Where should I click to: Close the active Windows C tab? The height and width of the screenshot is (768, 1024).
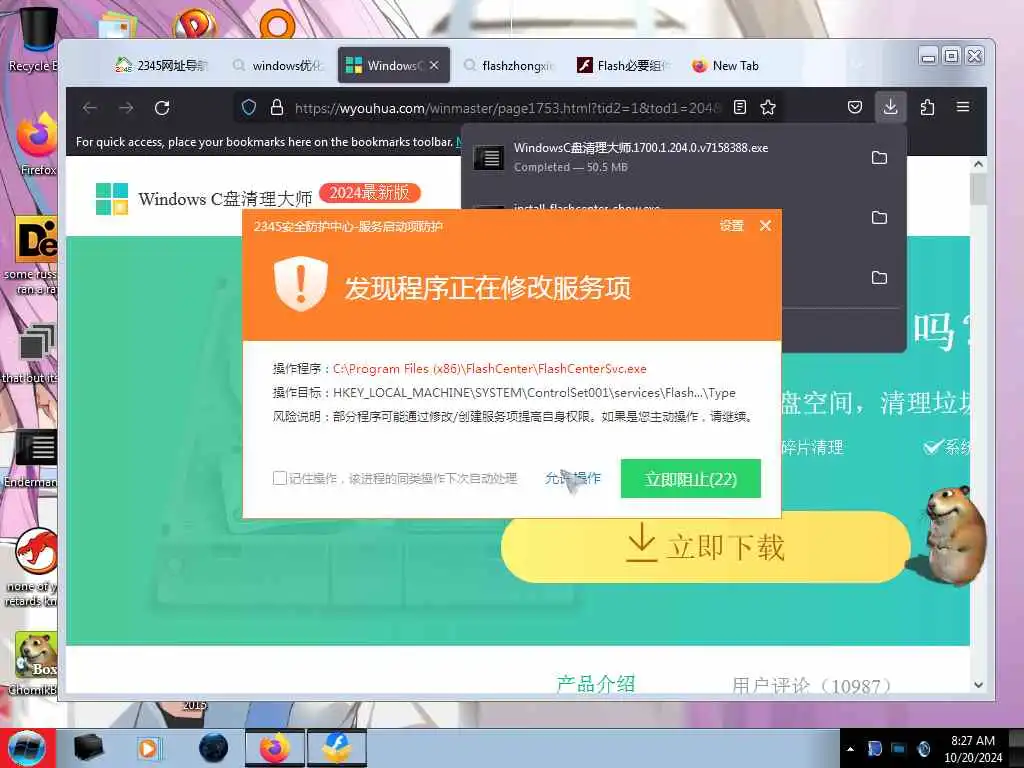pyautogui.click(x=434, y=65)
